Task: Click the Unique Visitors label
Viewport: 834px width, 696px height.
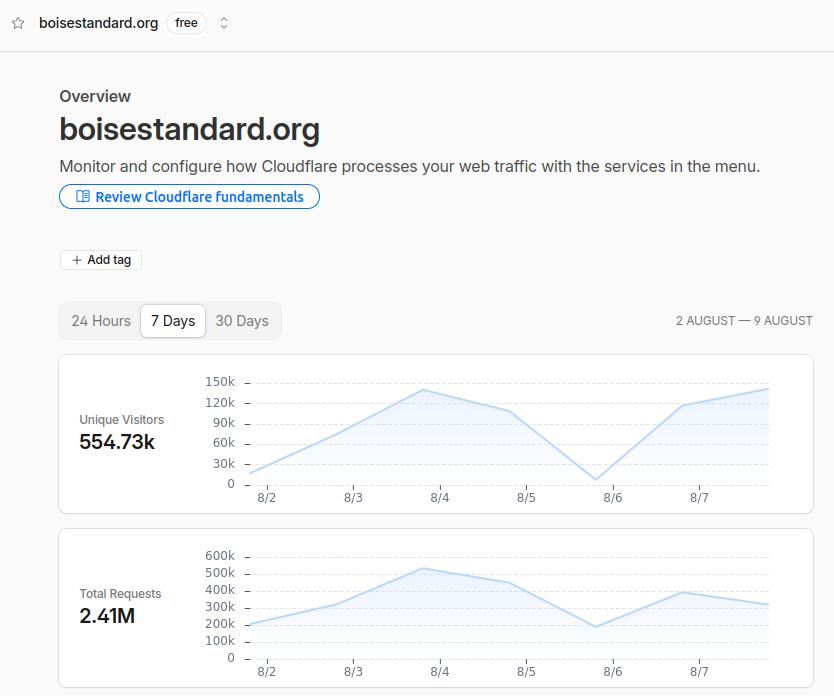Action: [x=121, y=420]
